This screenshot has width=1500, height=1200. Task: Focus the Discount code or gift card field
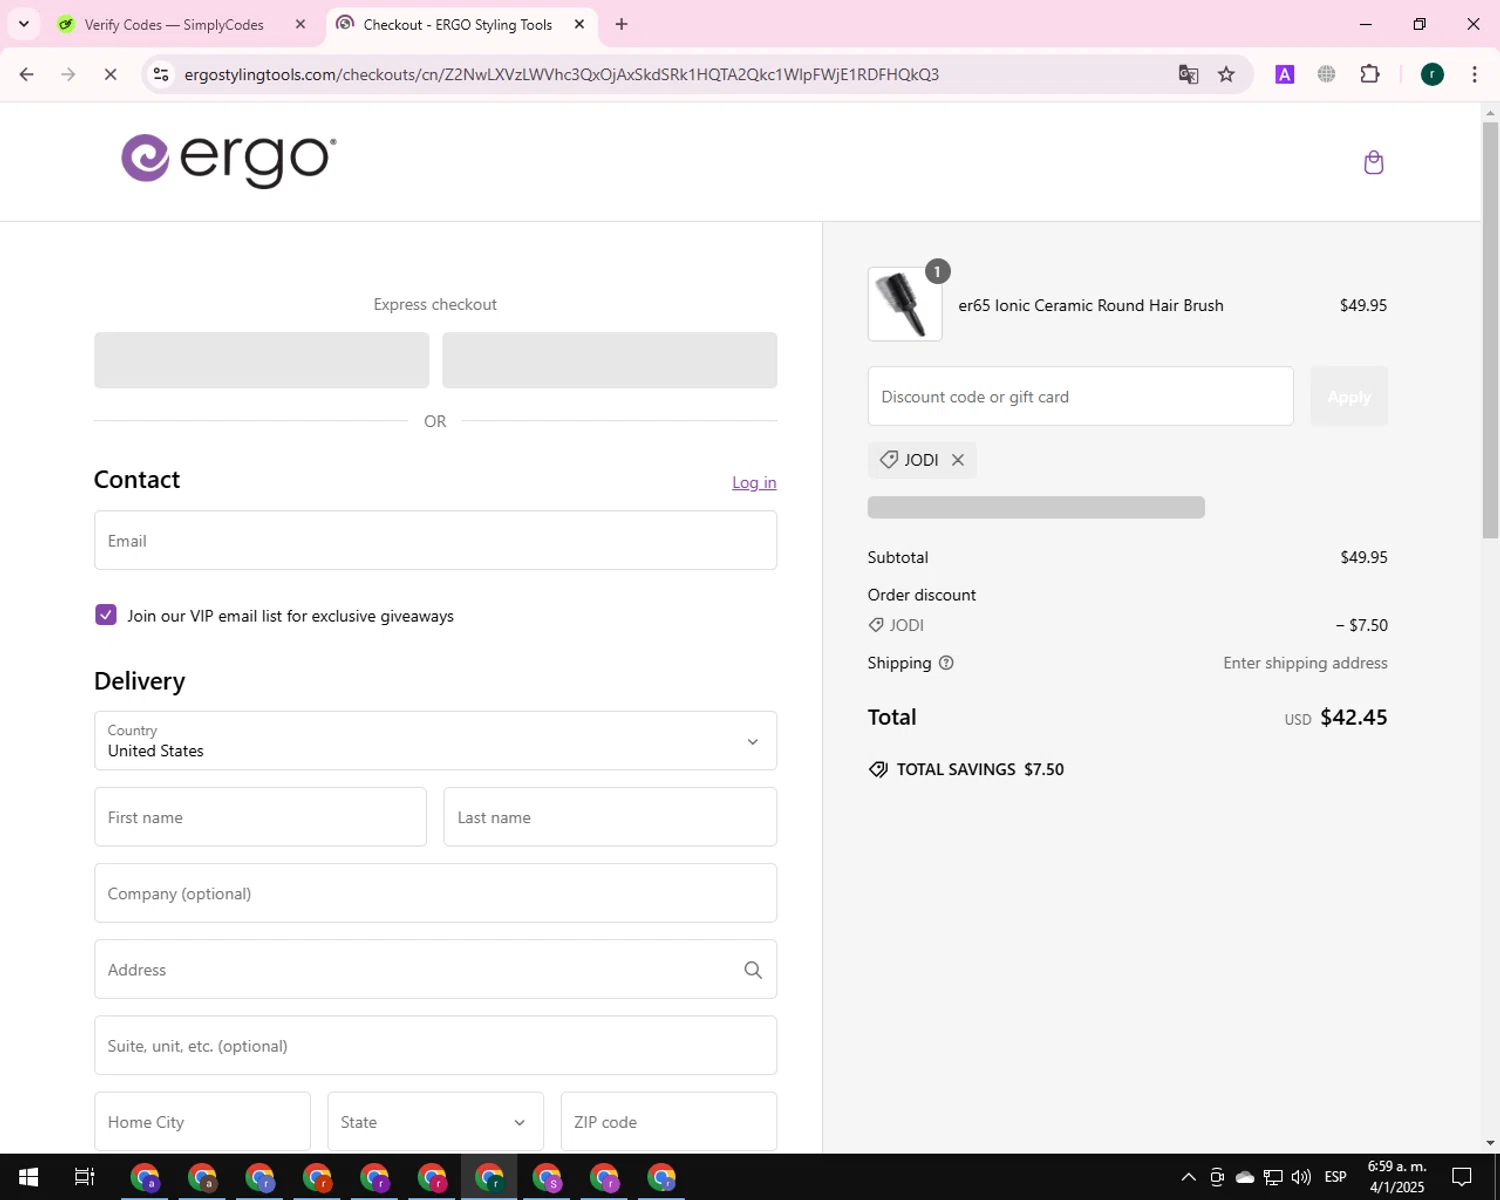click(x=1080, y=397)
